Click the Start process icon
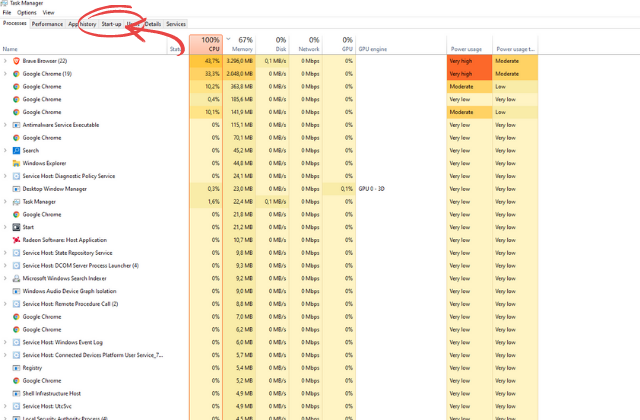This screenshot has width=640, height=420. 16,227
